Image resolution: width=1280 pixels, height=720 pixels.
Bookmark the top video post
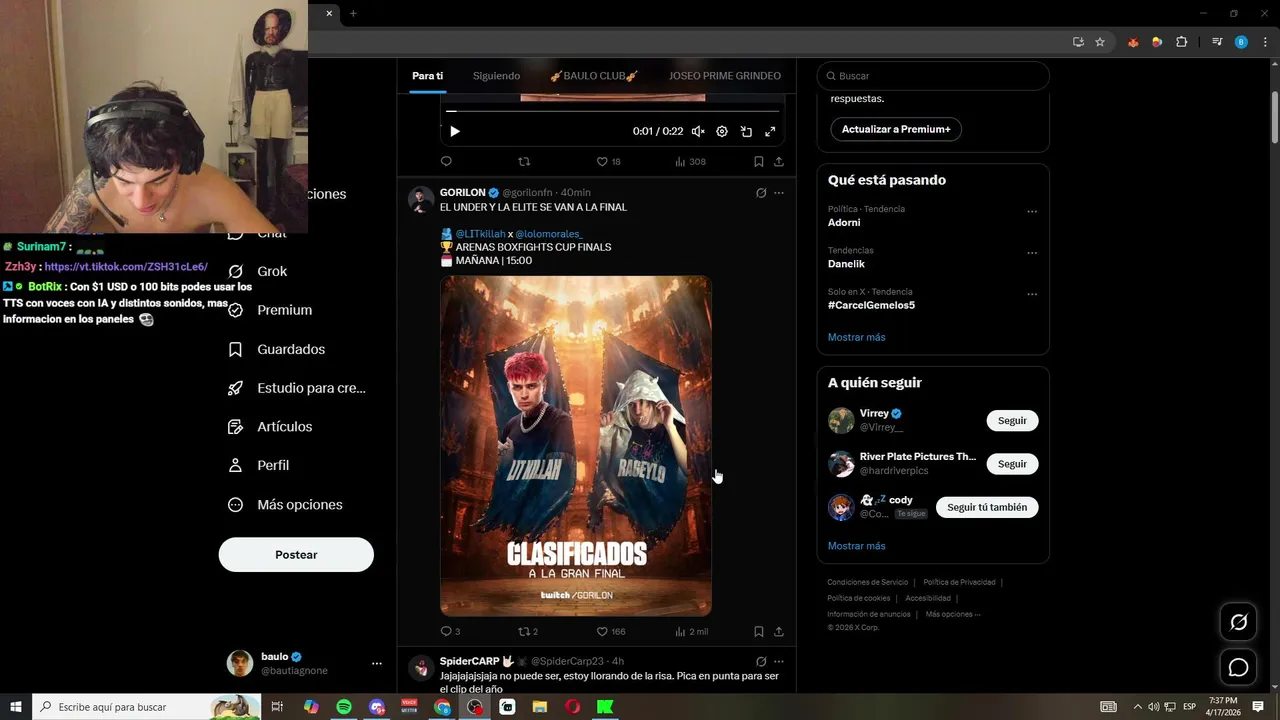759,161
